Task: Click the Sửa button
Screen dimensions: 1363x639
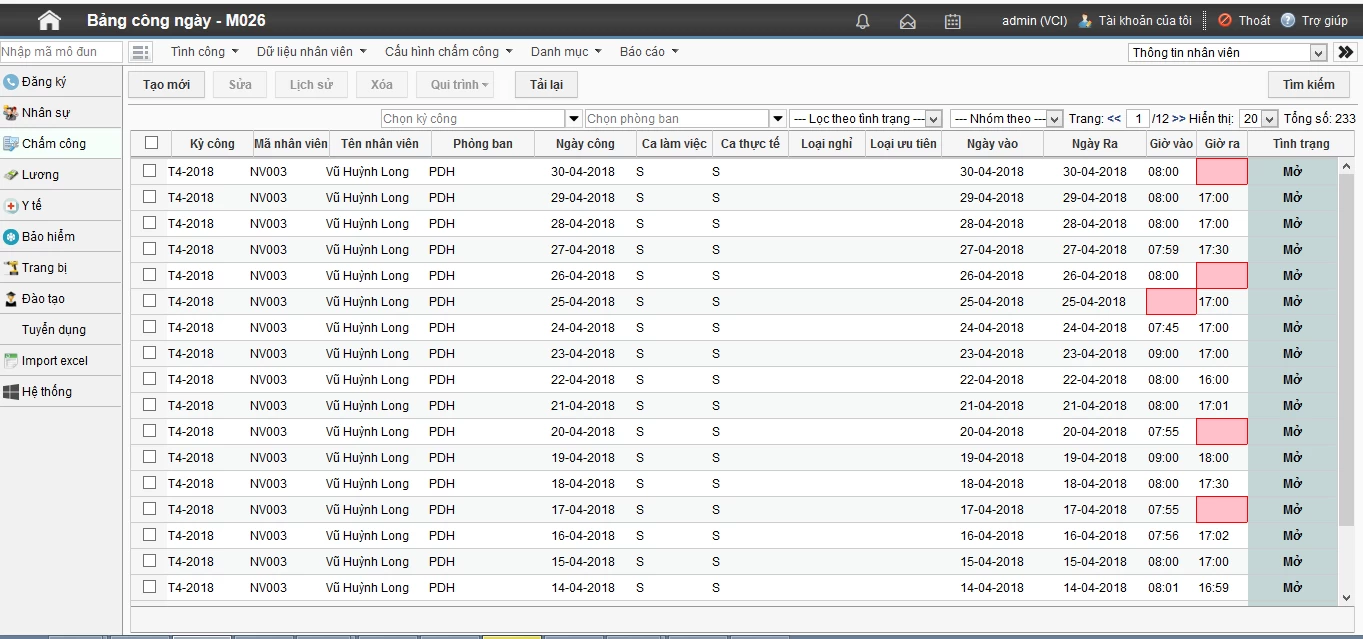Action: click(240, 85)
